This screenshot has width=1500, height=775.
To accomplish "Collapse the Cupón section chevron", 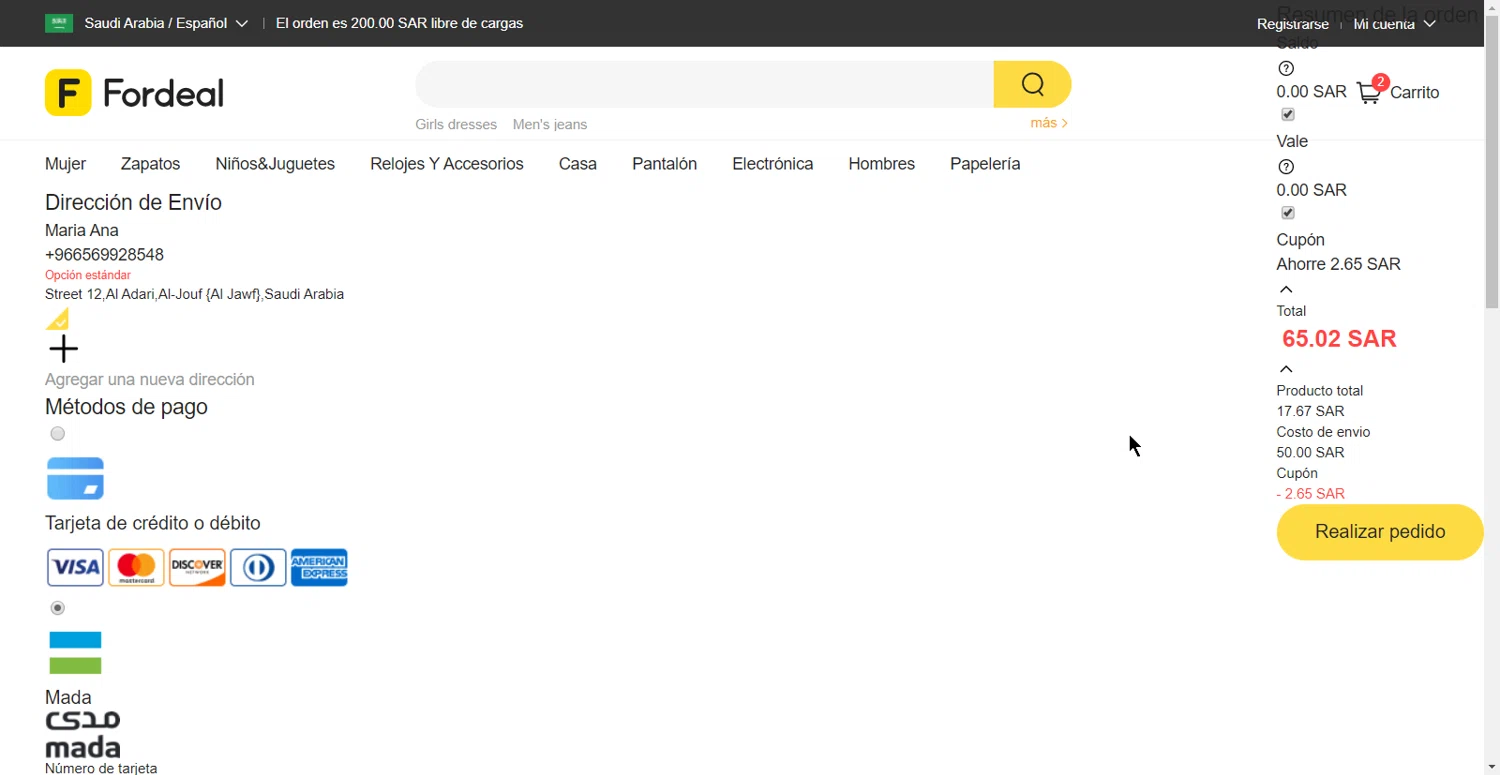I will 1286,290.
